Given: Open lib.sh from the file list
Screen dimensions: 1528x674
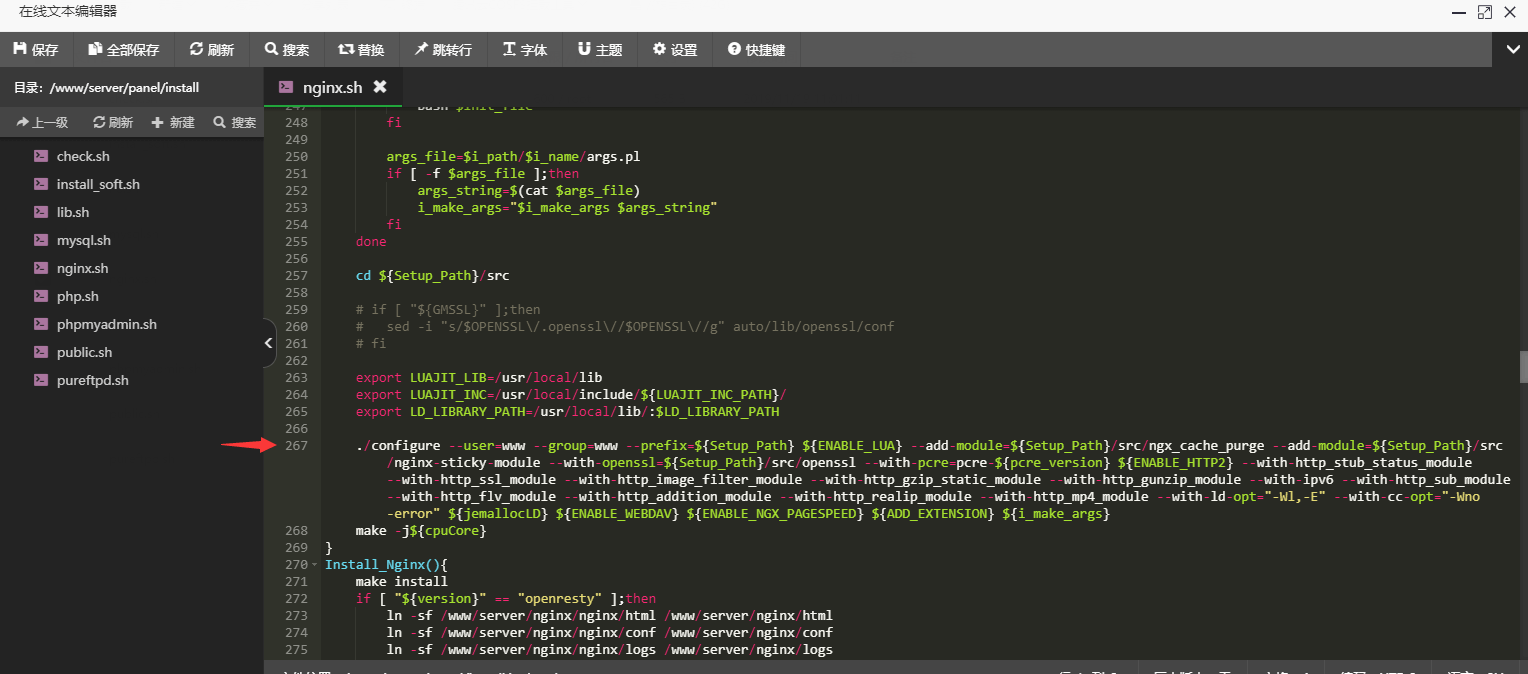Looking at the screenshot, I should (x=73, y=212).
